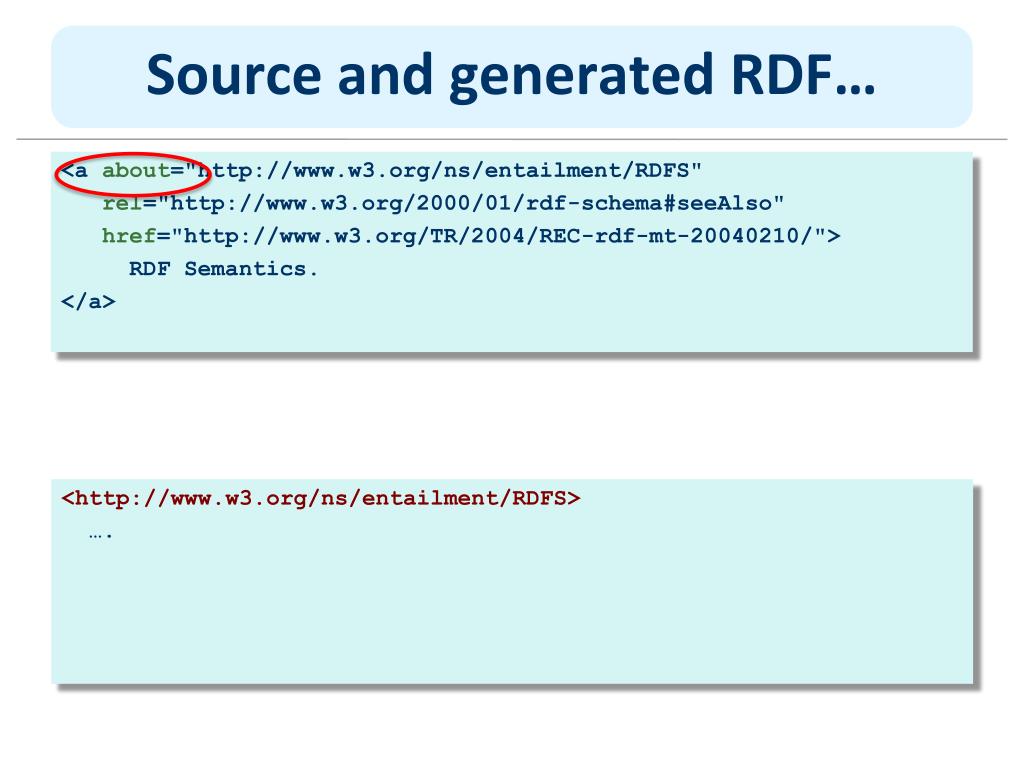Click the about attribute name in the source code
The height and width of the screenshot is (768, 1024).
(x=136, y=170)
